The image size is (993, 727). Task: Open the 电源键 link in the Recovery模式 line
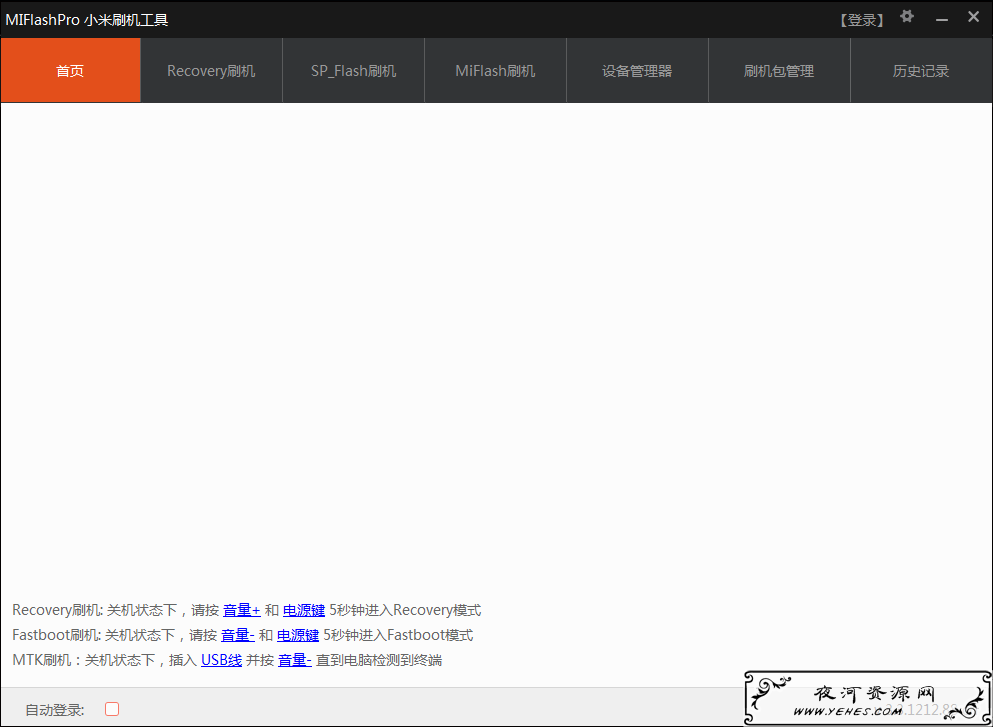point(304,610)
